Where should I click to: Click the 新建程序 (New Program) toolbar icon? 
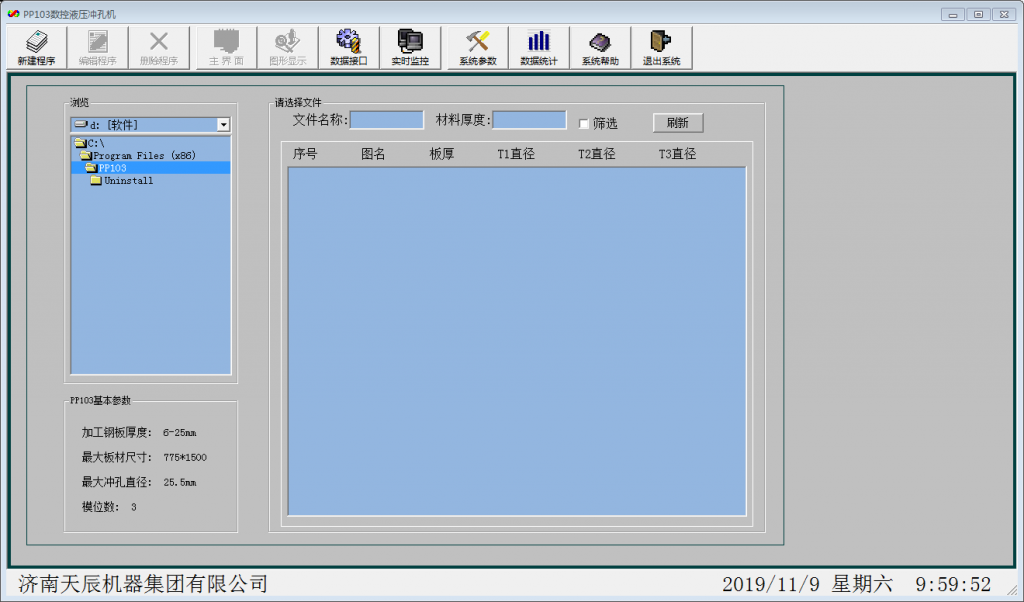point(36,47)
